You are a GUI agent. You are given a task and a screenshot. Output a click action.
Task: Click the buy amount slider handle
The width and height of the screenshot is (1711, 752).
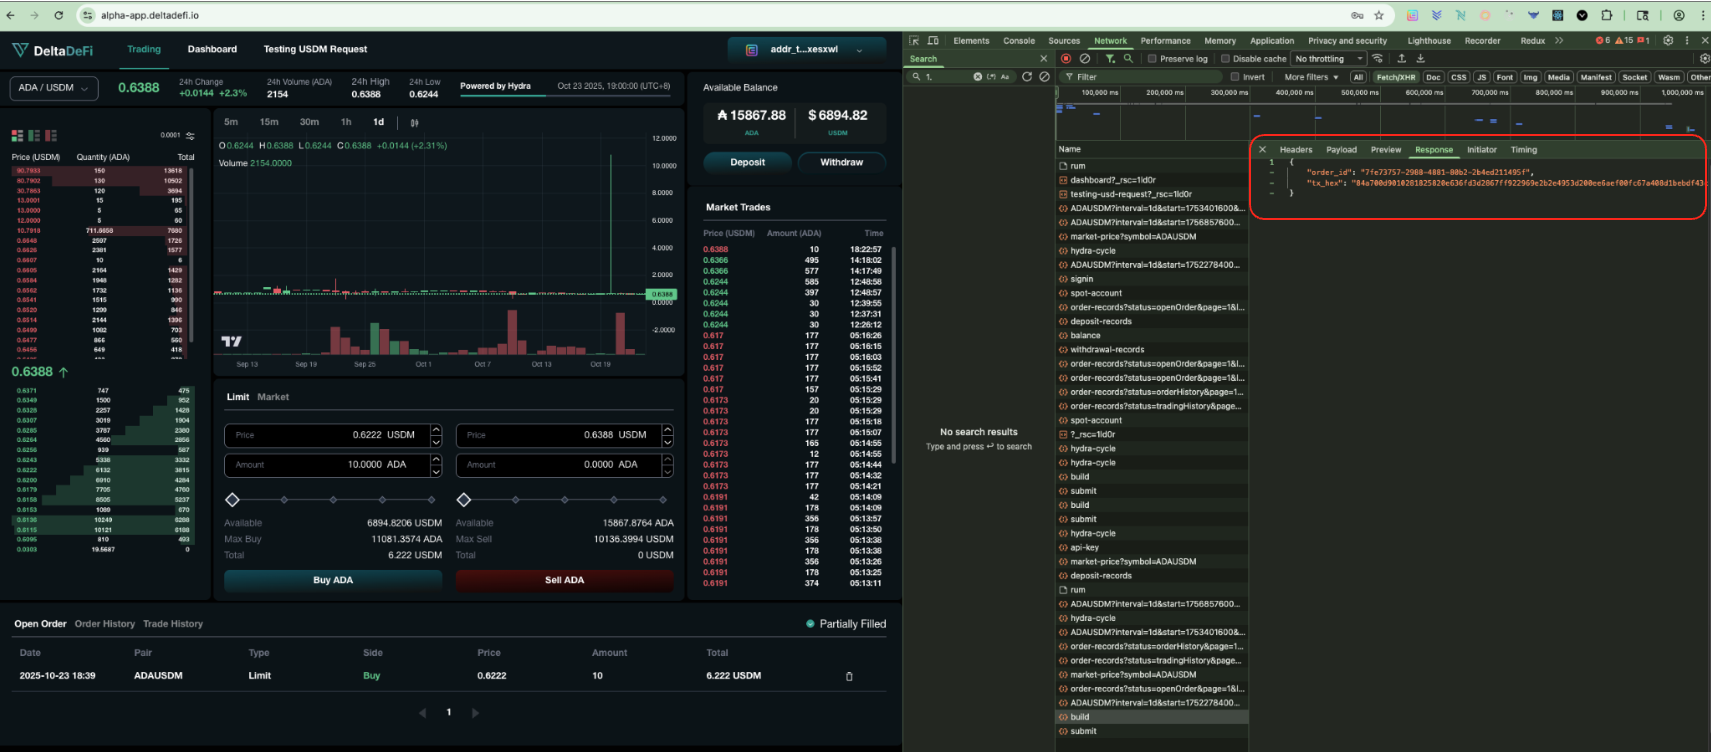pyautogui.click(x=233, y=499)
